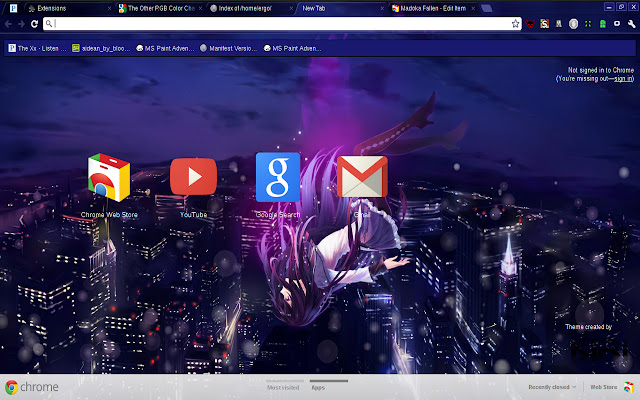
Task: Open the Google Search app
Action: (x=278, y=177)
